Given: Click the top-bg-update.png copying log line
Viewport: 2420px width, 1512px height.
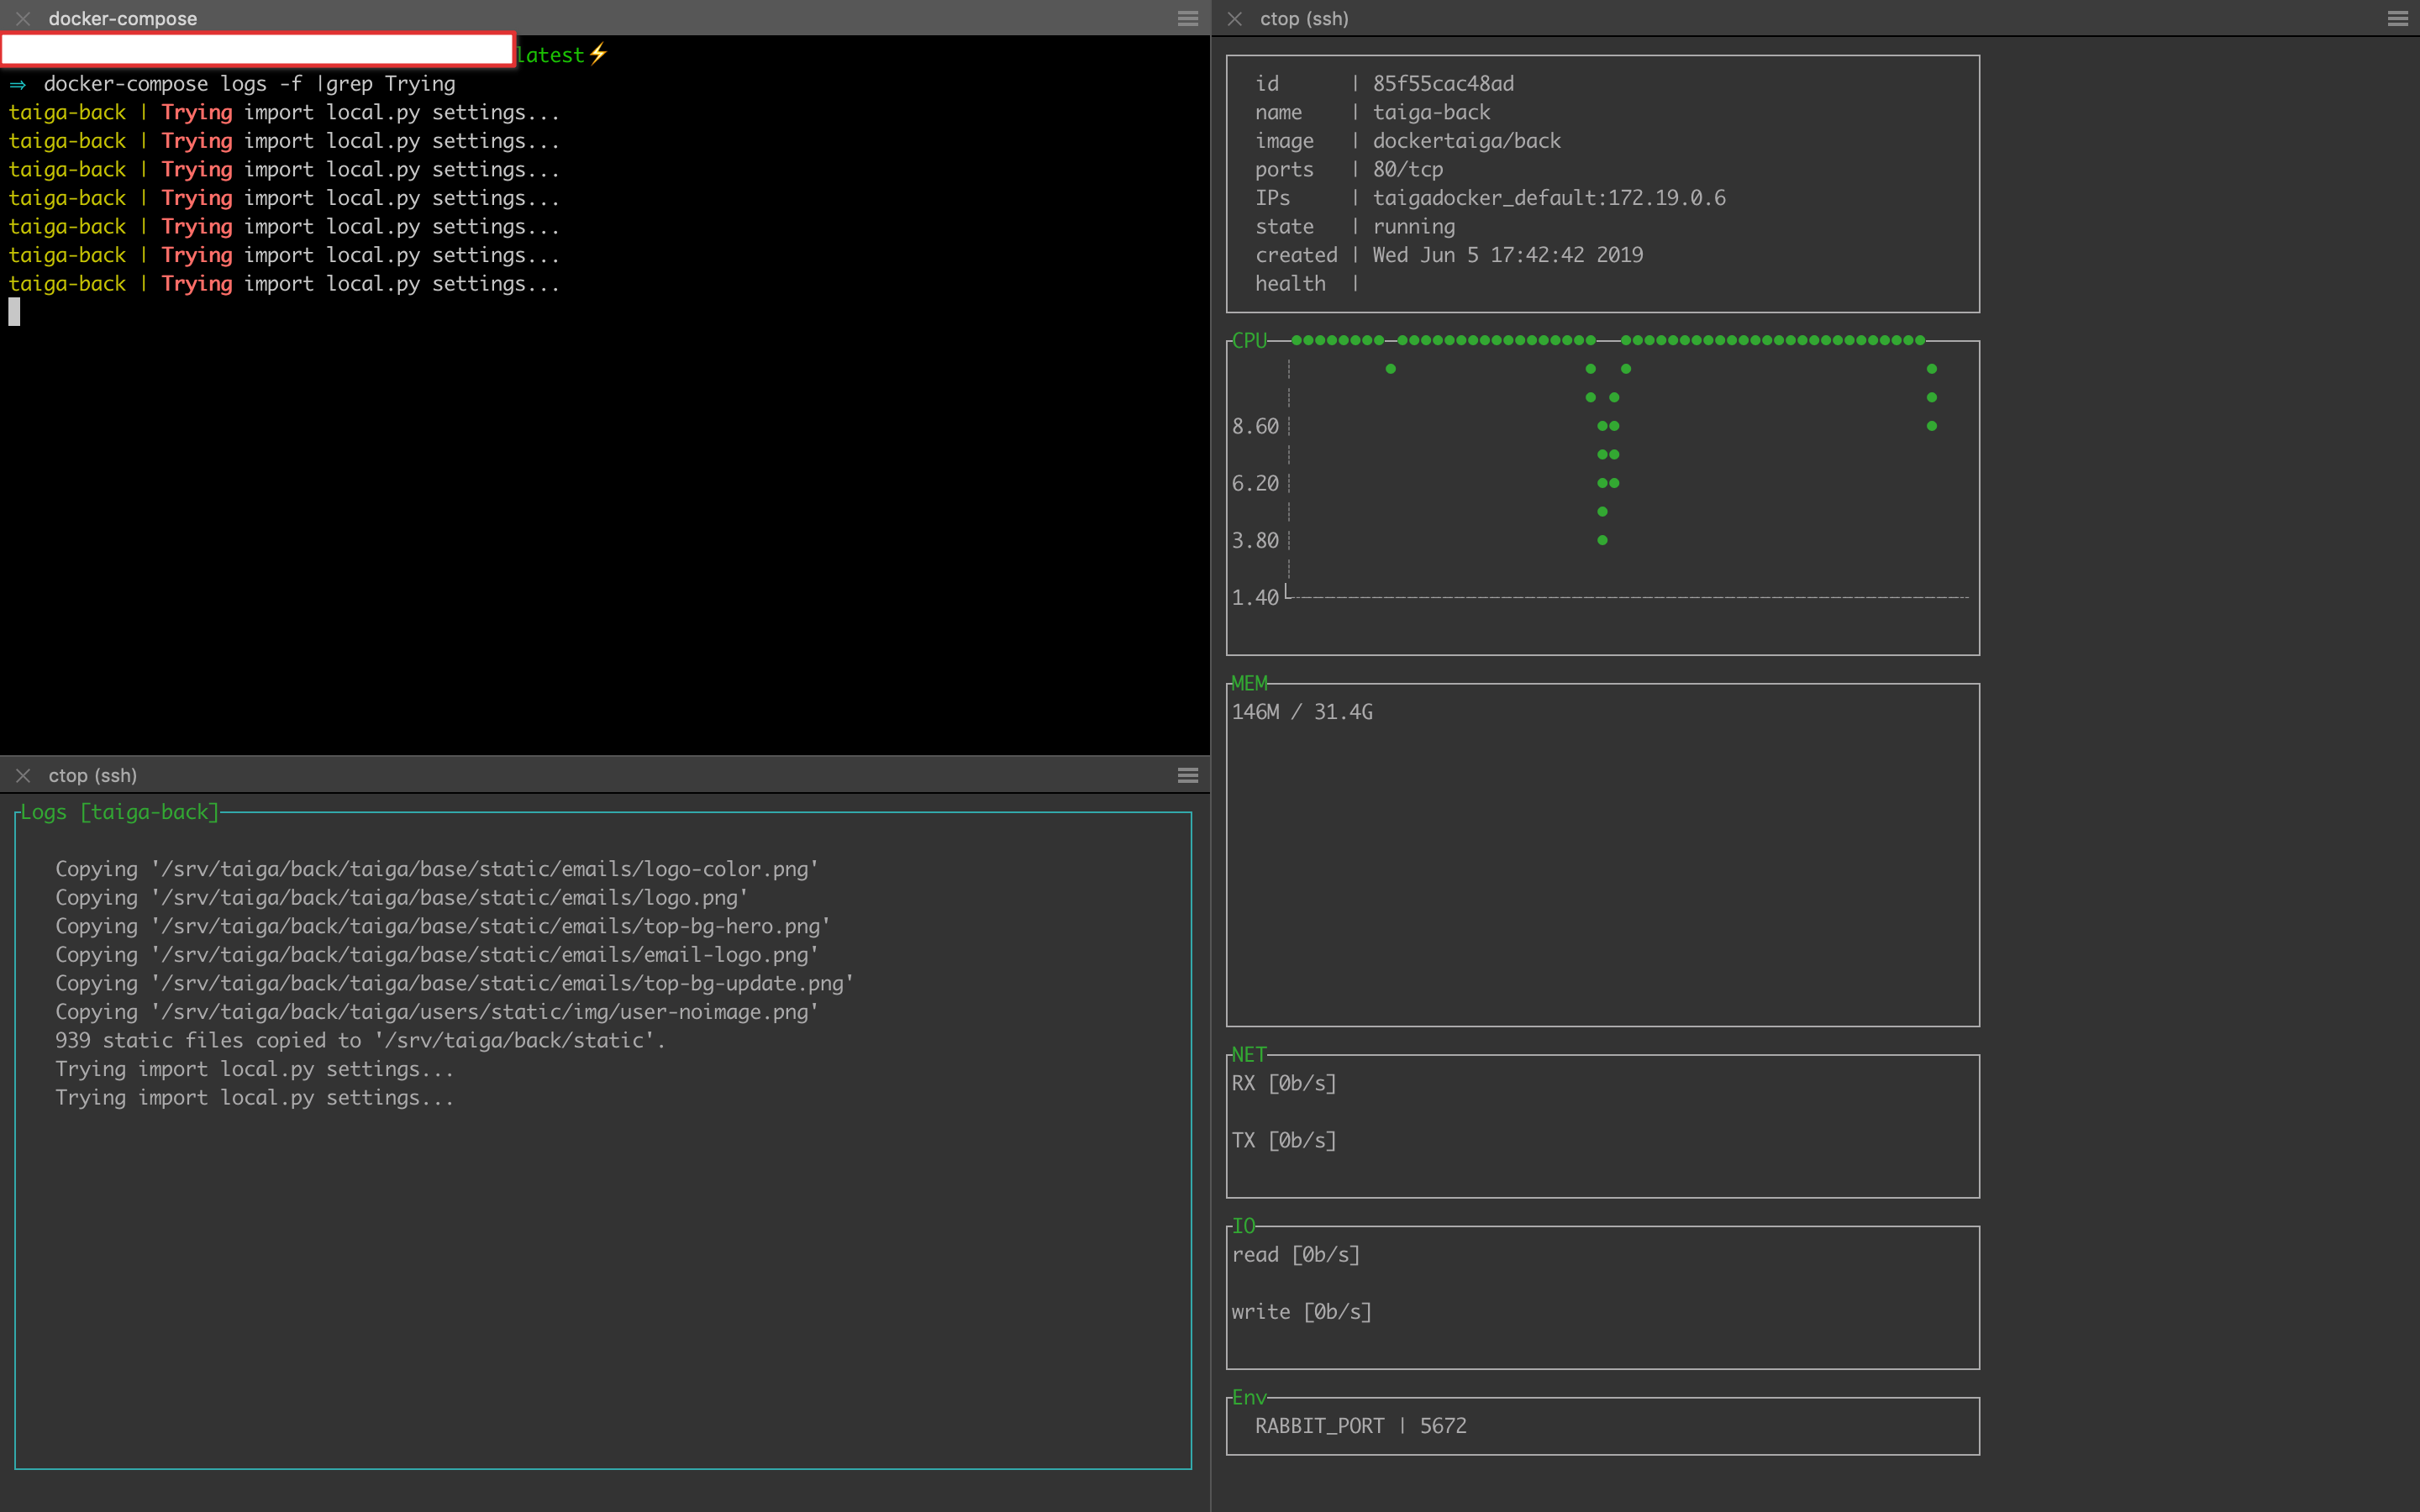Looking at the screenshot, I should click(x=455, y=983).
